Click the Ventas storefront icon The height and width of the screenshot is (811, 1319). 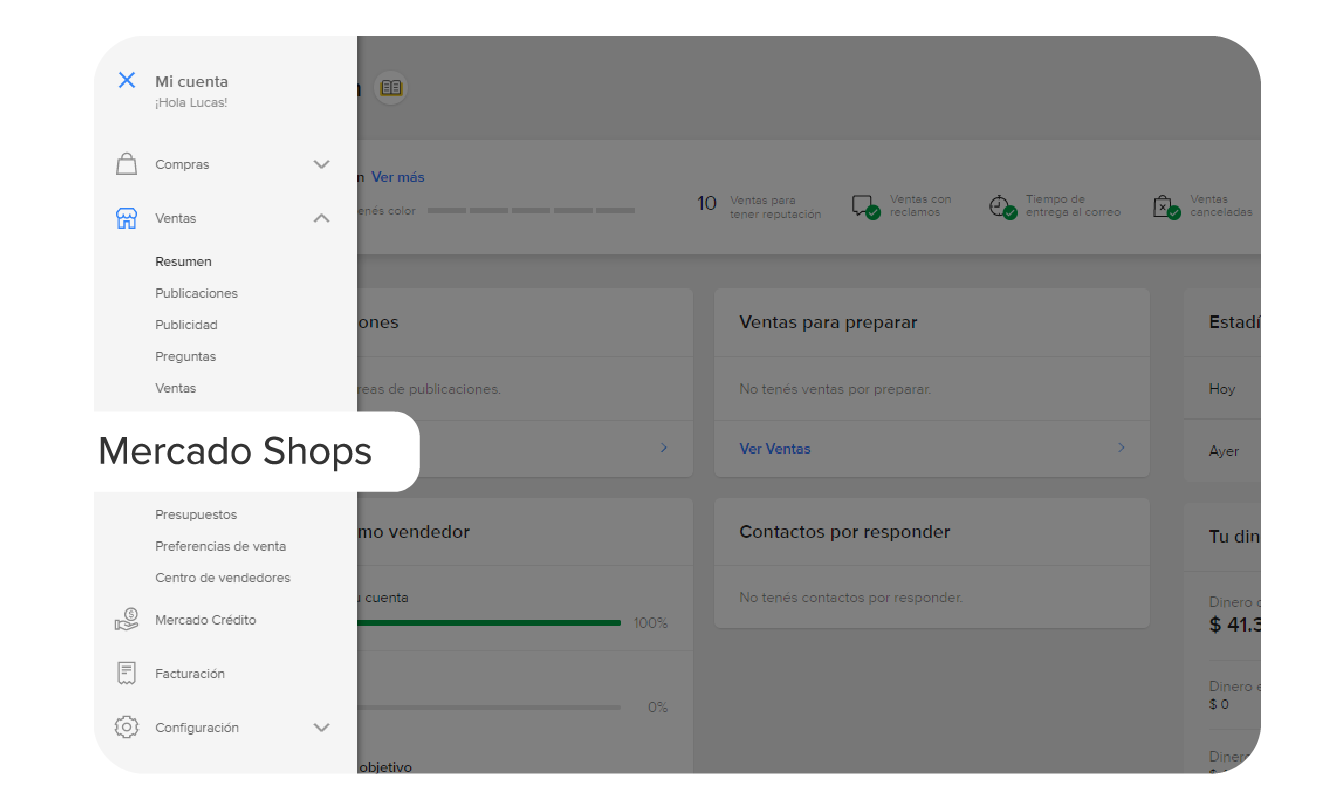[x=126, y=218]
